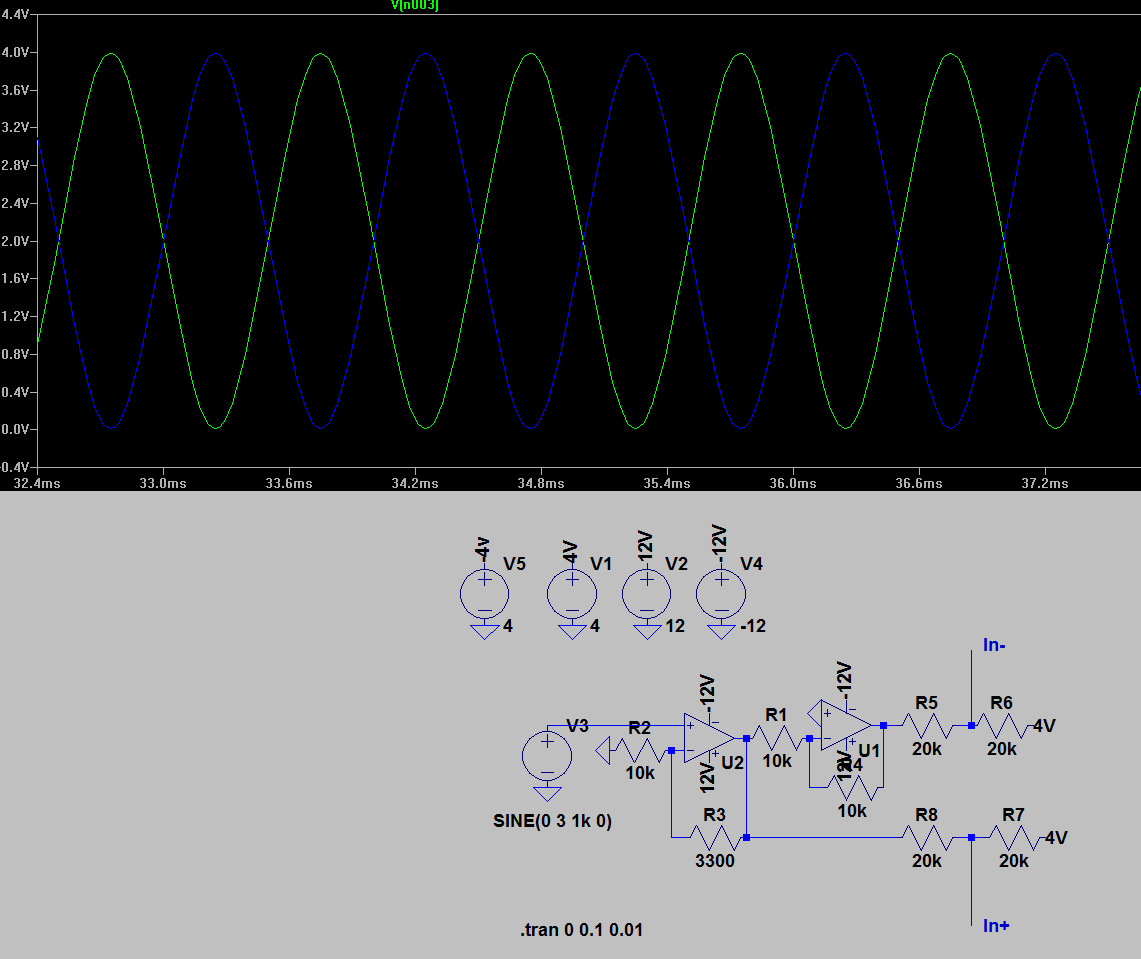Screen dimensions: 1141x959
Task: Click the In- net label
Action: pos(994,645)
